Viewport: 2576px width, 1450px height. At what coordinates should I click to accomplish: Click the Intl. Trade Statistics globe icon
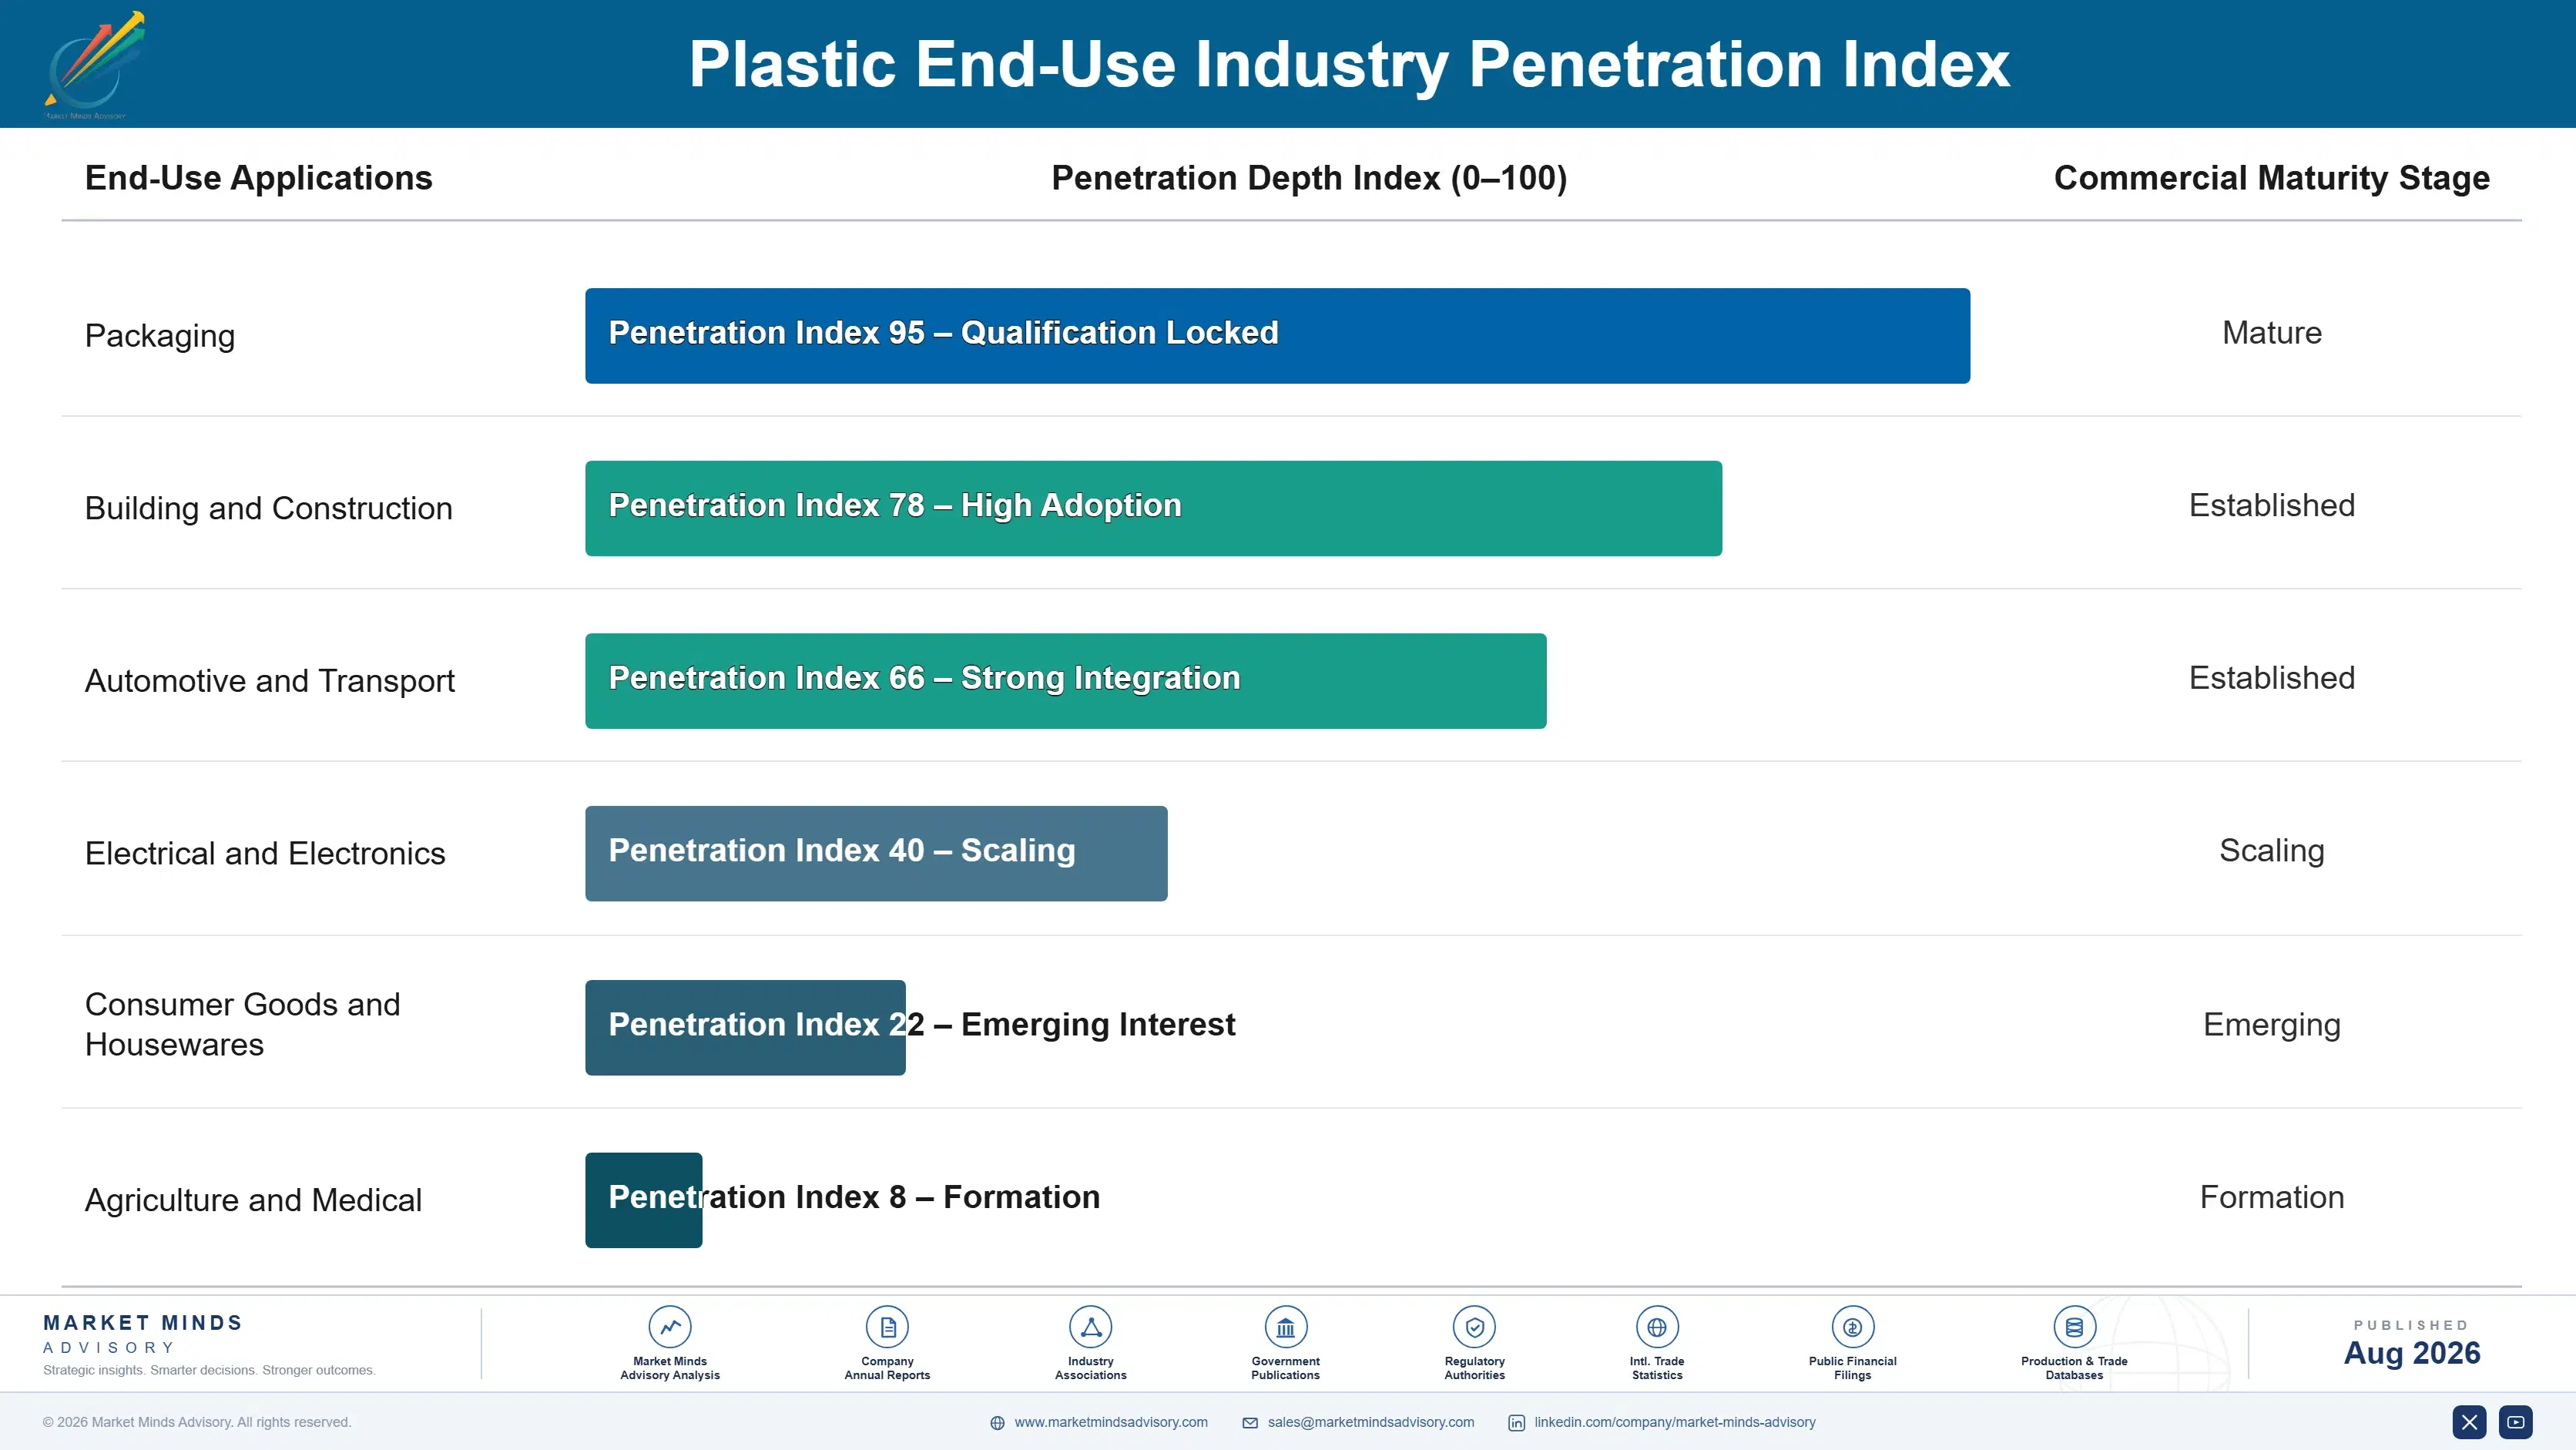[x=1657, y=1327]
